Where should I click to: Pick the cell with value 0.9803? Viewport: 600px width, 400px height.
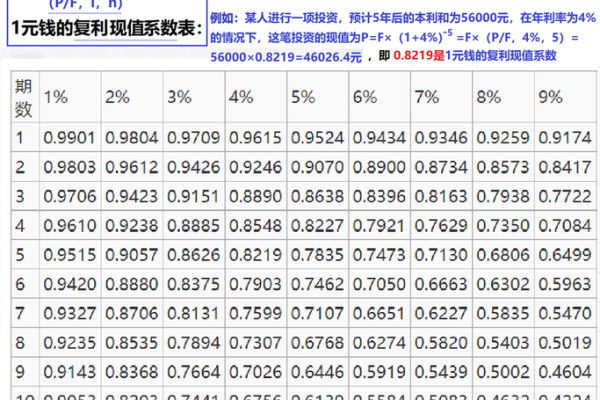(x=69, y=167)
